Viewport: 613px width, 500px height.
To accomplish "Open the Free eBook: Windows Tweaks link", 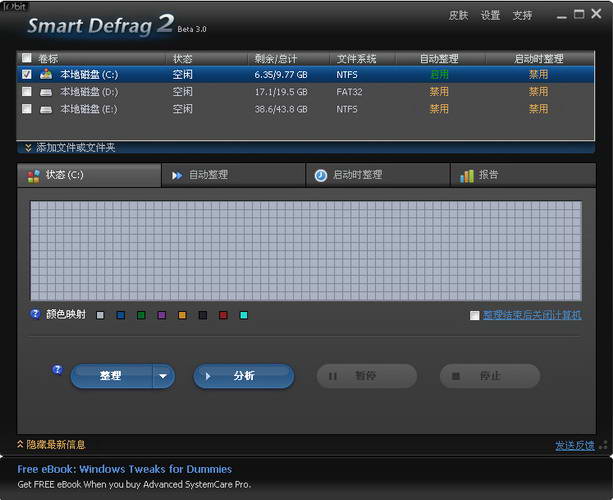I will coord(124,469).
